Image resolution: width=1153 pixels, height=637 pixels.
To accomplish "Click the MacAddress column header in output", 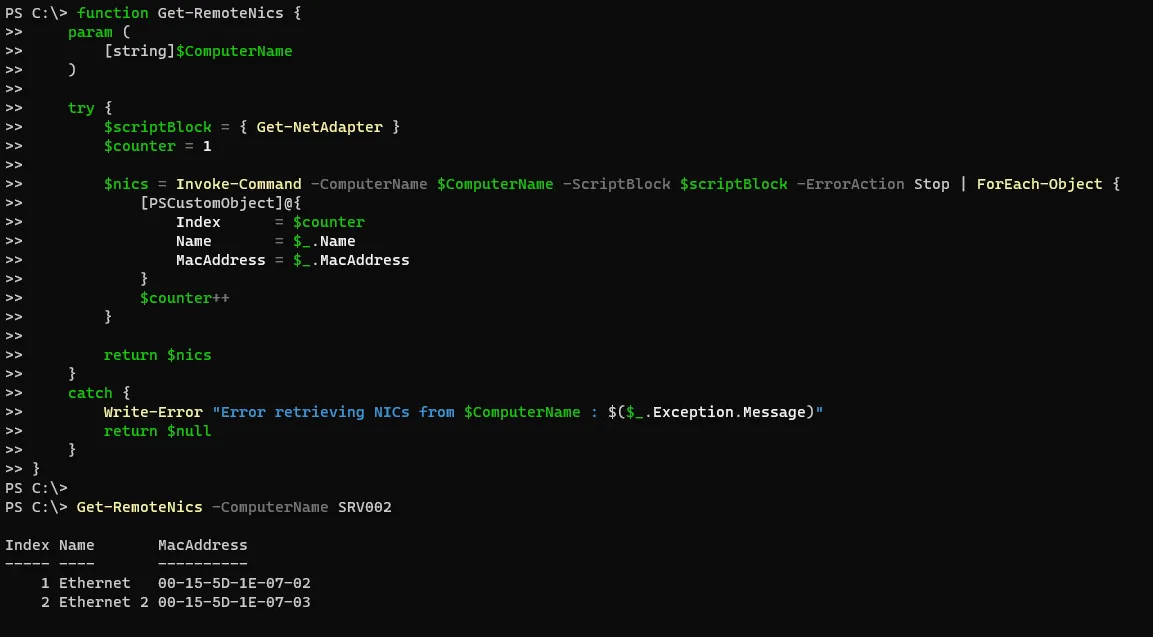I will pos(202,545).
